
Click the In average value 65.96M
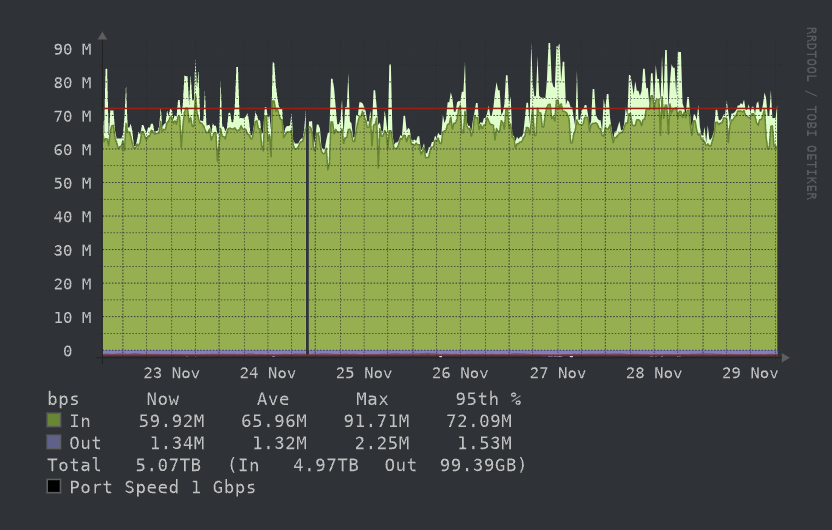coord(274,421)
